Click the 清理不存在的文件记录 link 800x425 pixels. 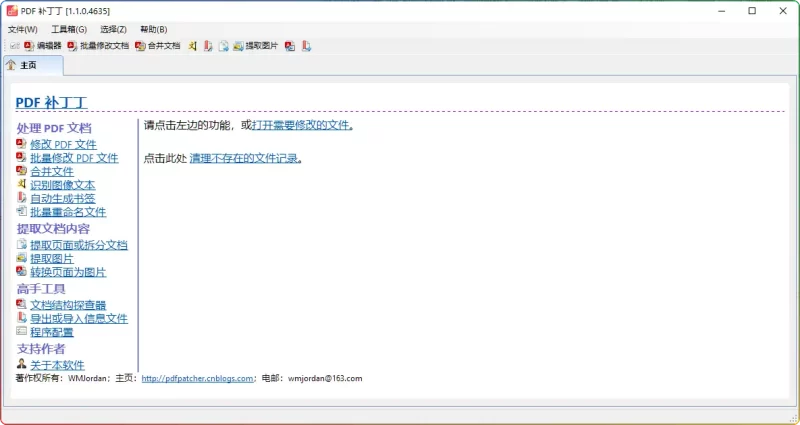[244, 158]
